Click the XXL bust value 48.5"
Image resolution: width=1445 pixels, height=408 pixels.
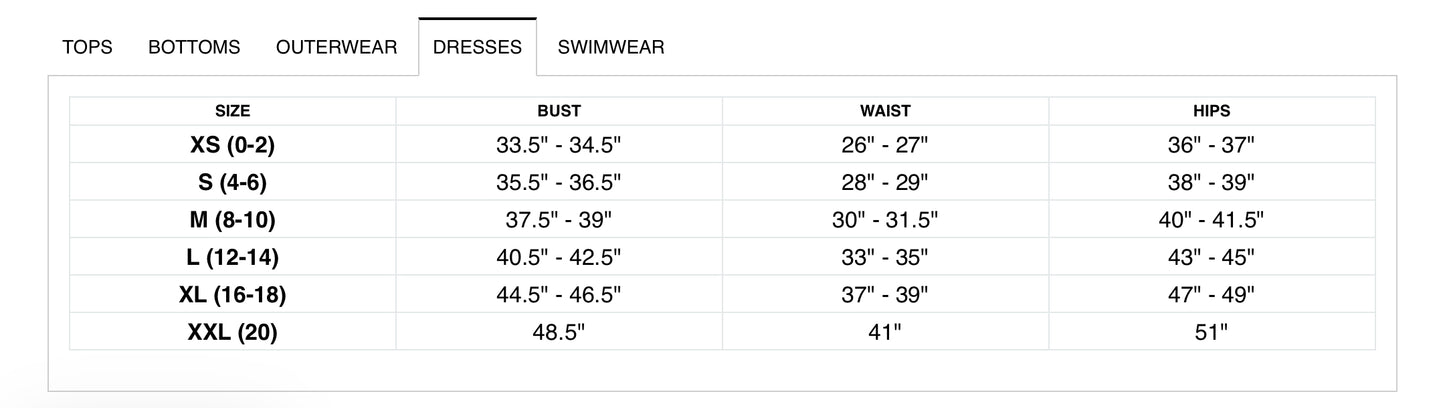point(558,332)
